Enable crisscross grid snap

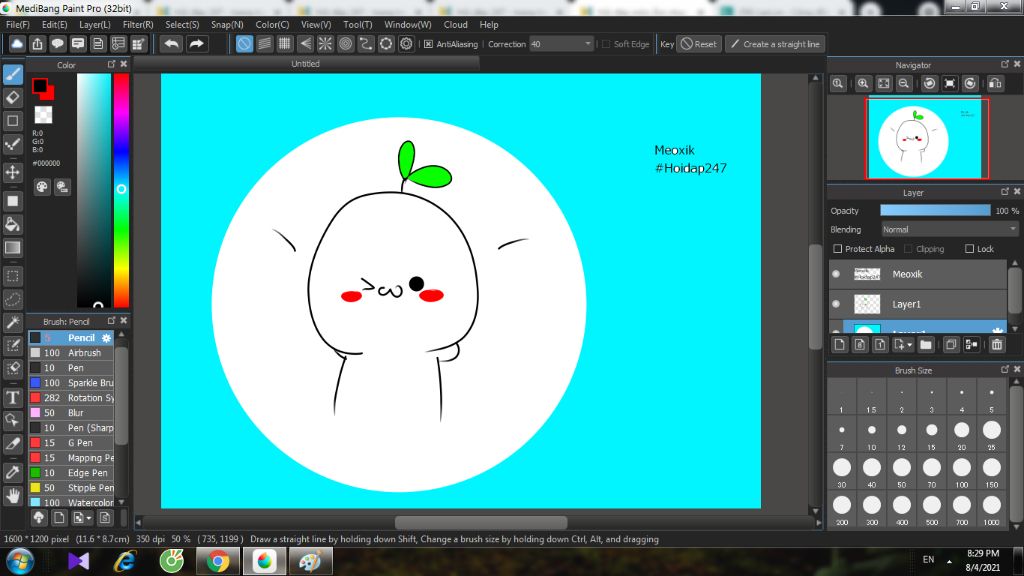click(285, 44)
